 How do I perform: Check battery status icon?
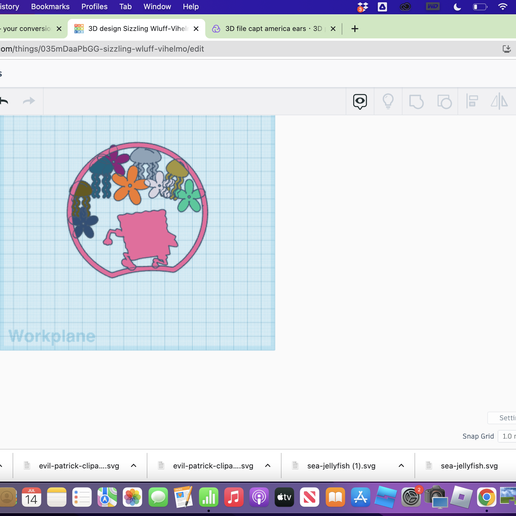click(x=480, y=7)
